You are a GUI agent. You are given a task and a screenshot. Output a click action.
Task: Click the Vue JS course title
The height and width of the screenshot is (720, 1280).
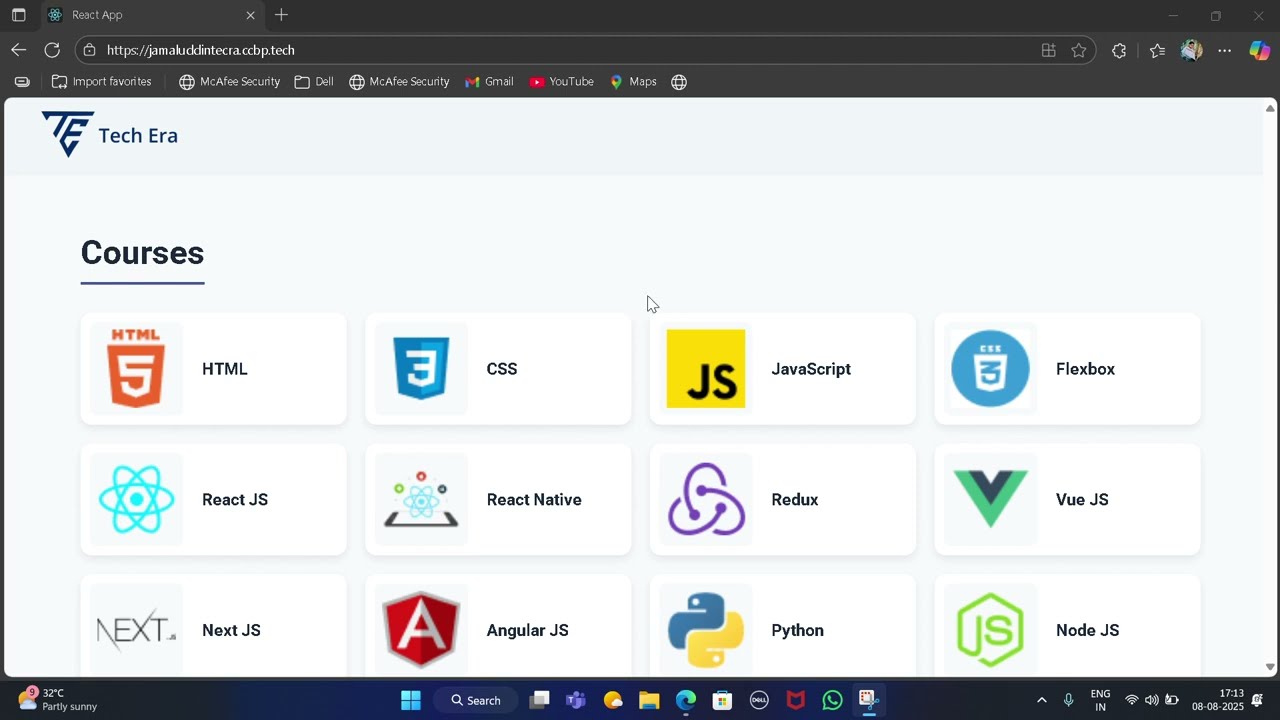pos(1082,500)
